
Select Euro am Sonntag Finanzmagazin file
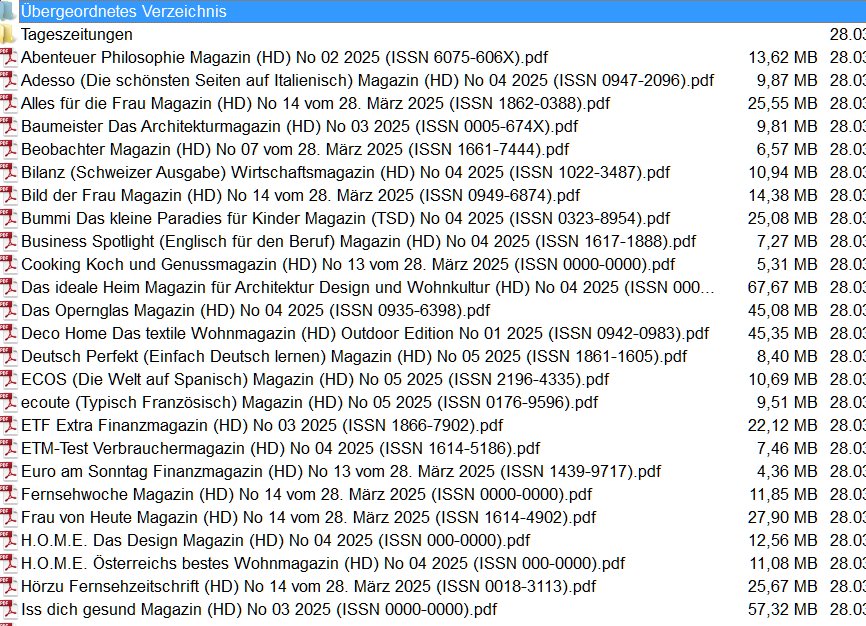point(341,471)
